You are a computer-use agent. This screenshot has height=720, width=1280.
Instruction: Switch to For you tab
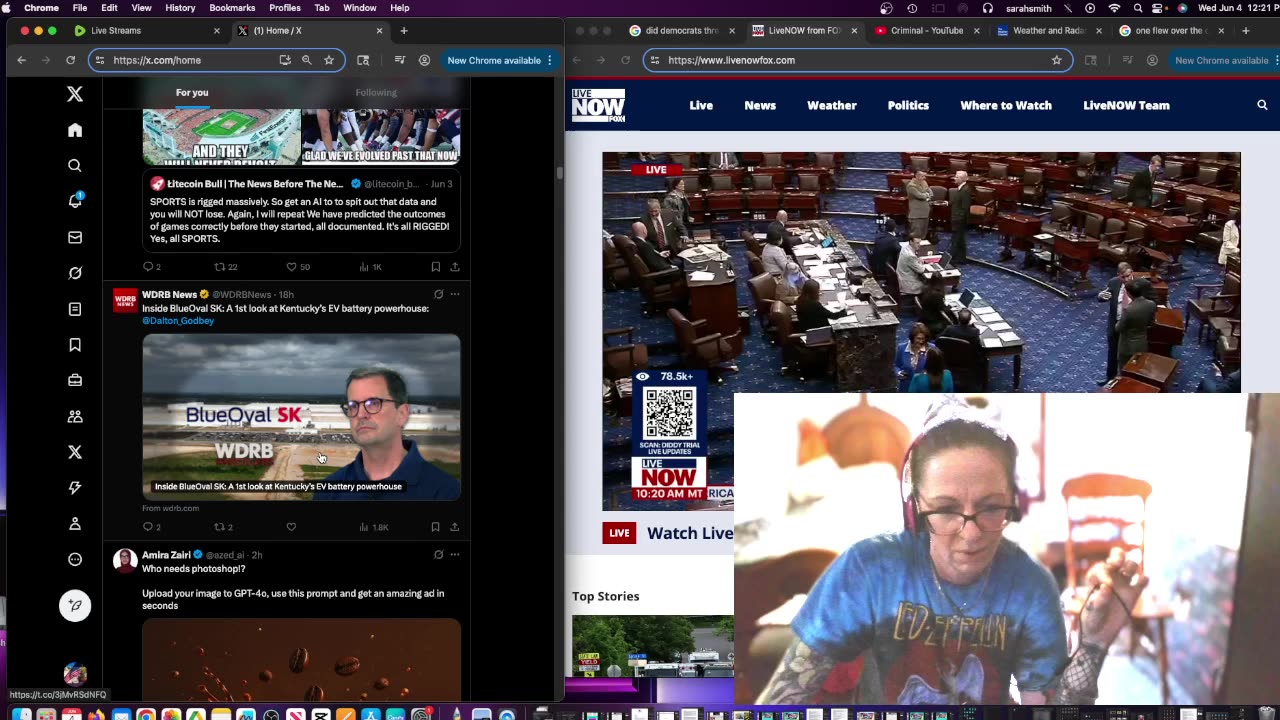click(192, 92)
